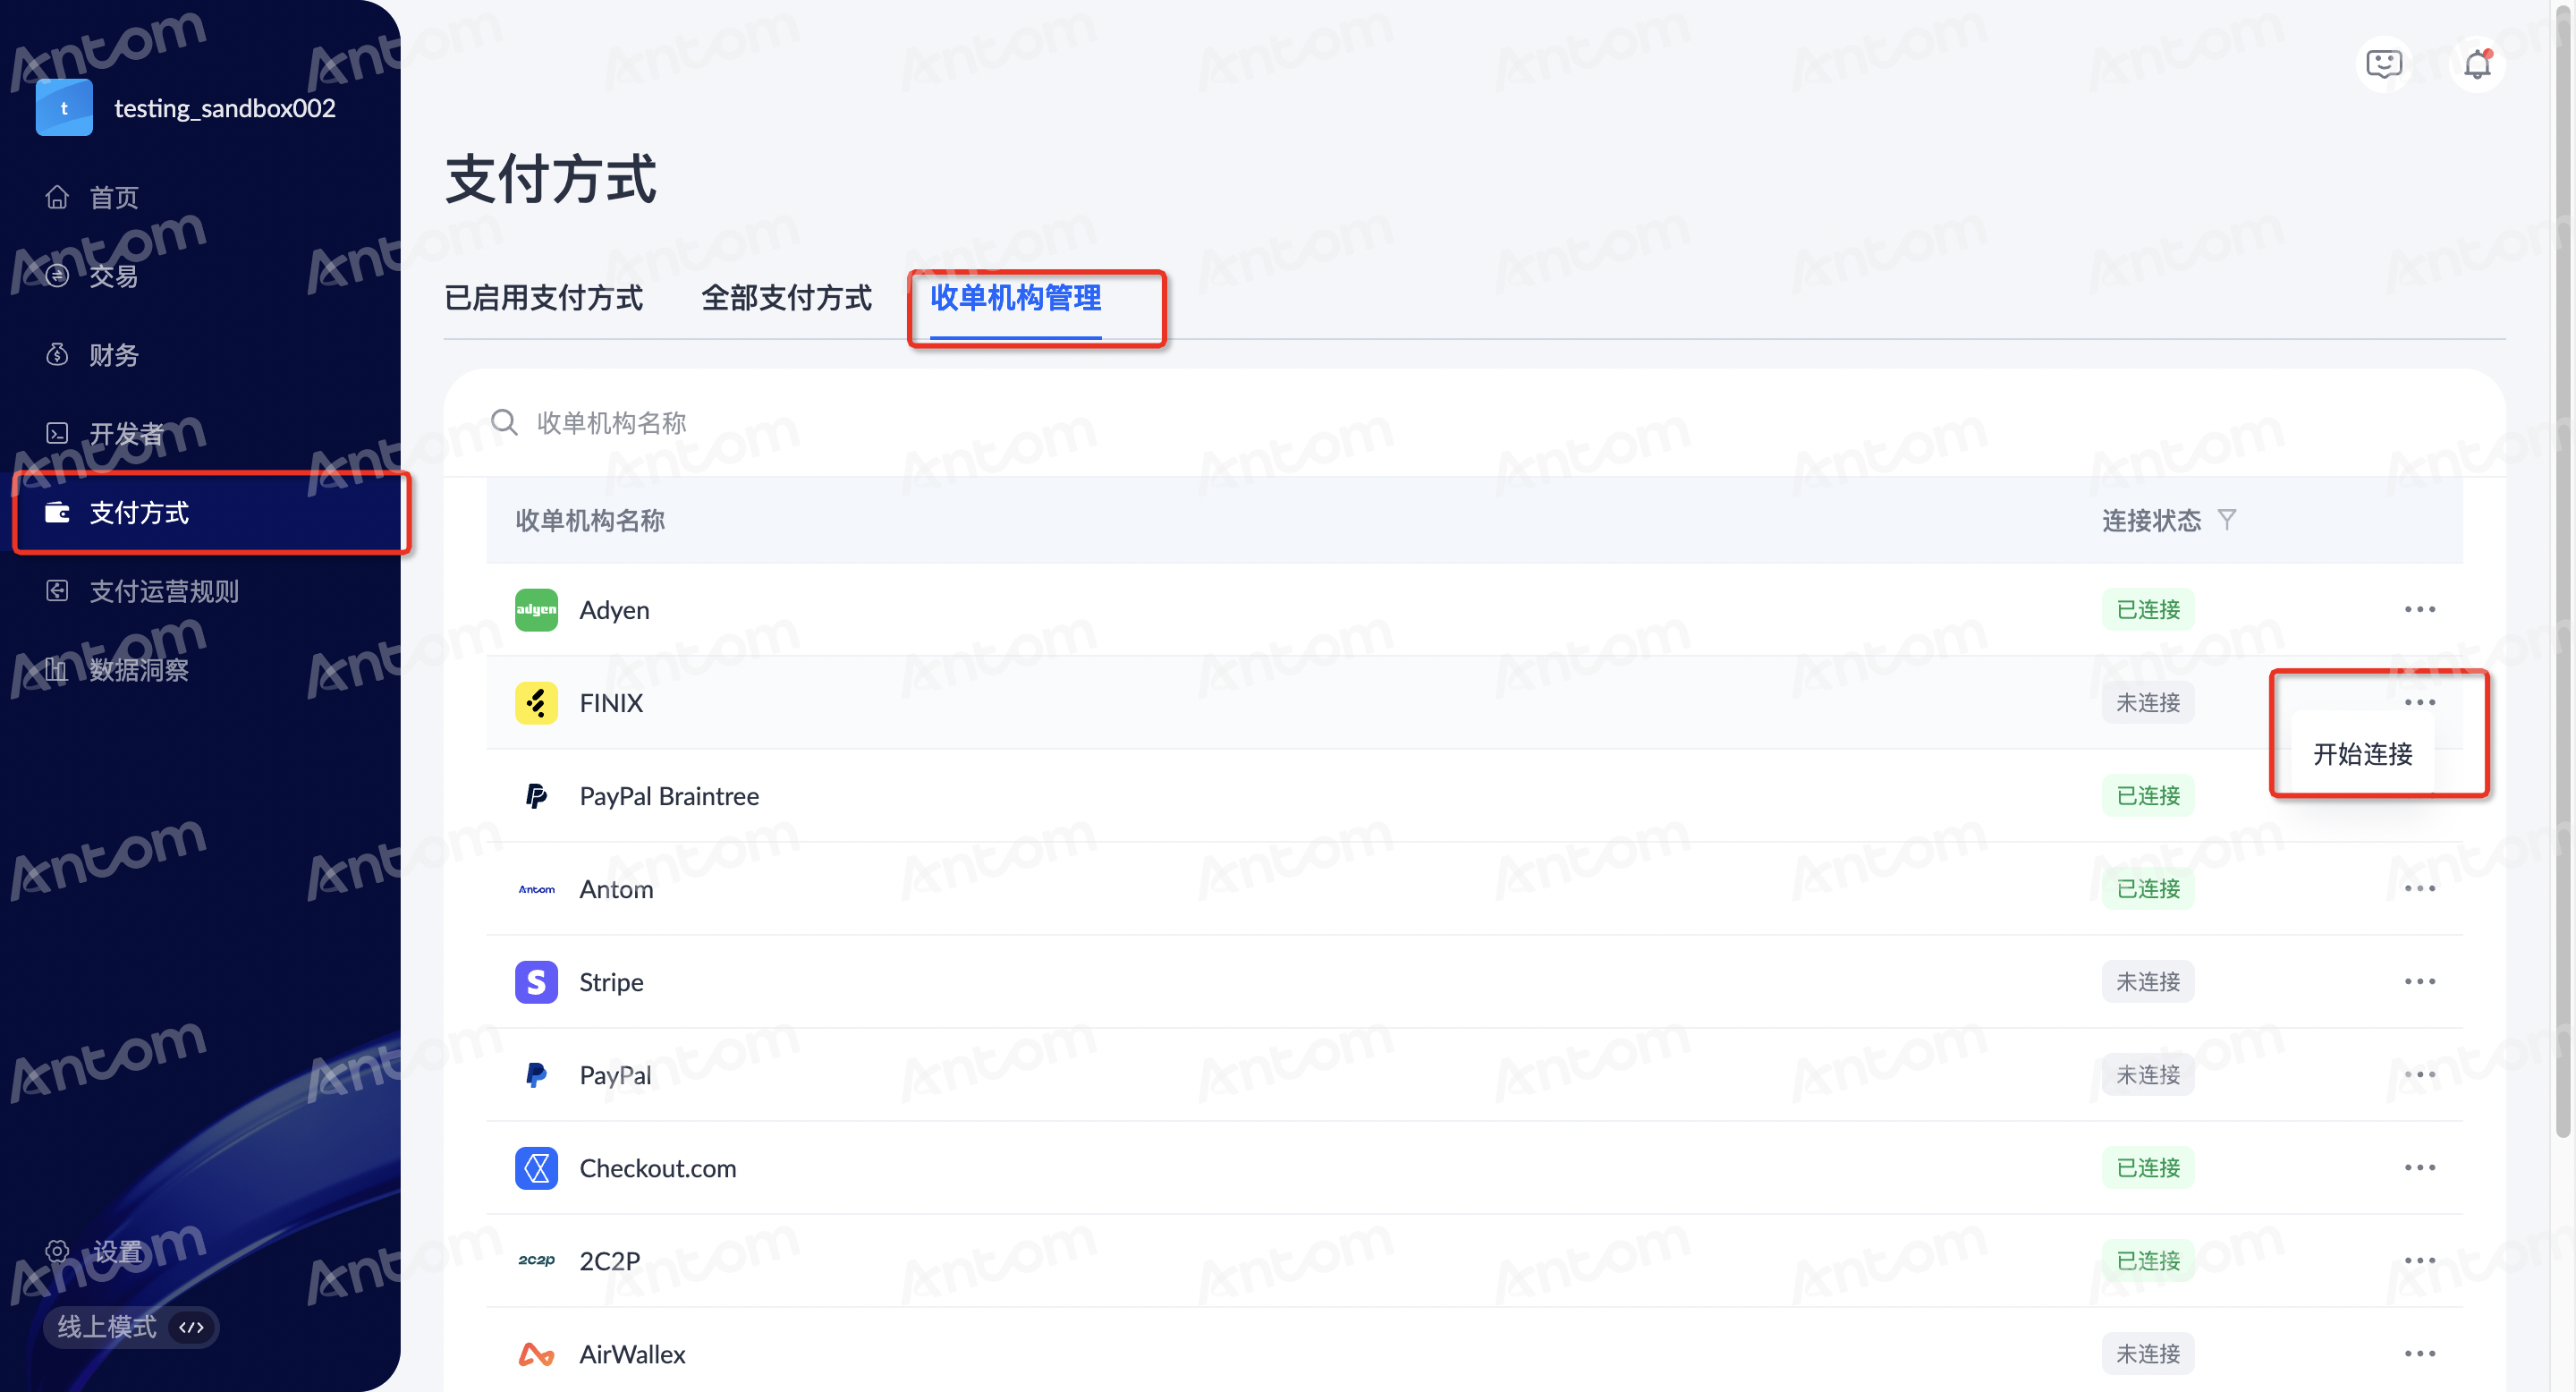2576x1392 pixels.
Task: Open 数据洞察 in the sidebar
Action: [x=139, y=670]
